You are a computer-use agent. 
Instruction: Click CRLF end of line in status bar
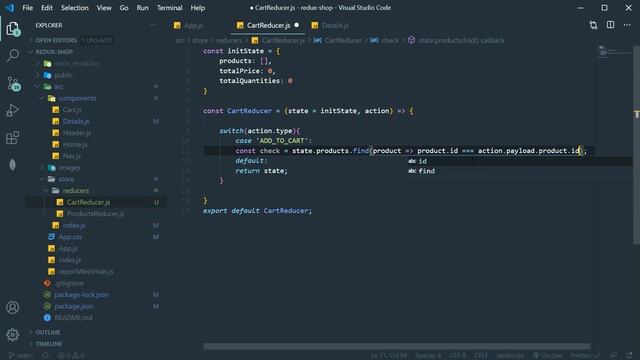(x=481, y=356)
